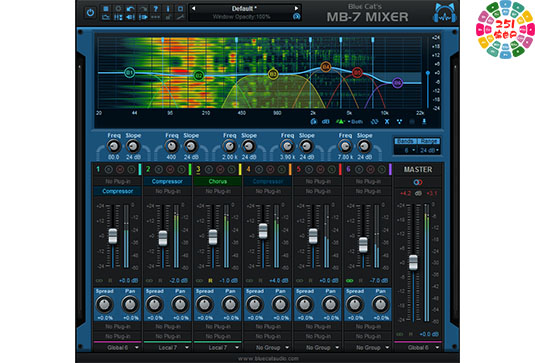
Task: Toggle the mixer faders view icon
Action: click(118, 17)
